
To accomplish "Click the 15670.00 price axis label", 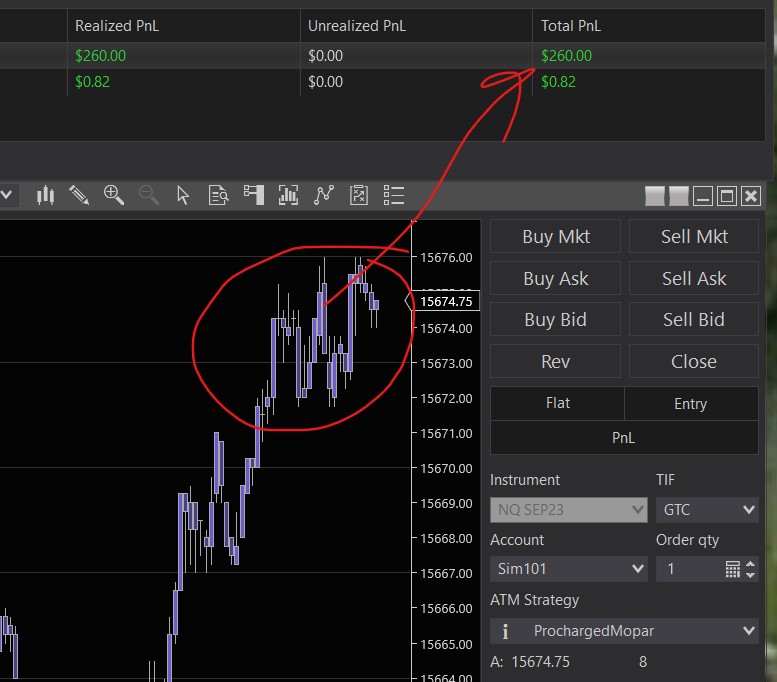I will click(x=446, y=468).
